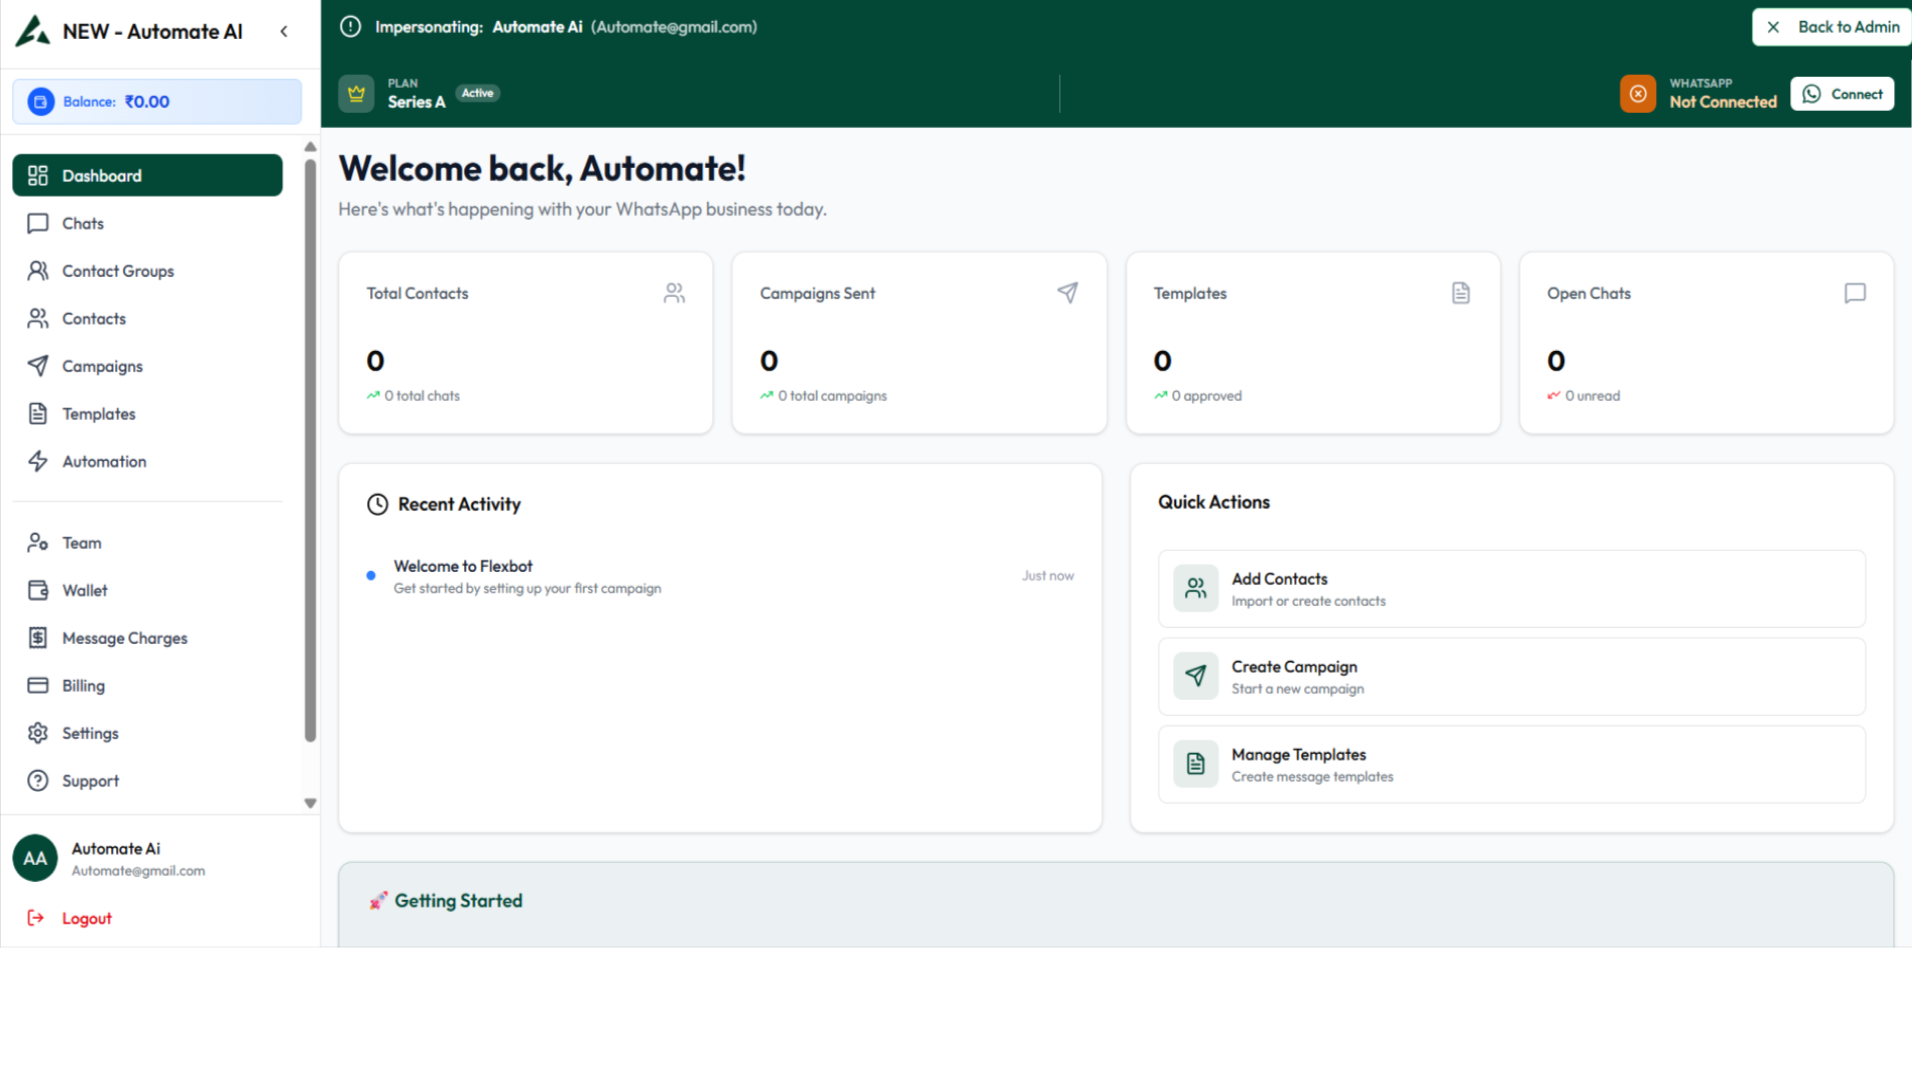1912x1078 pixels.
Task: Connect the WhatsApp account
Action: 1842,94
